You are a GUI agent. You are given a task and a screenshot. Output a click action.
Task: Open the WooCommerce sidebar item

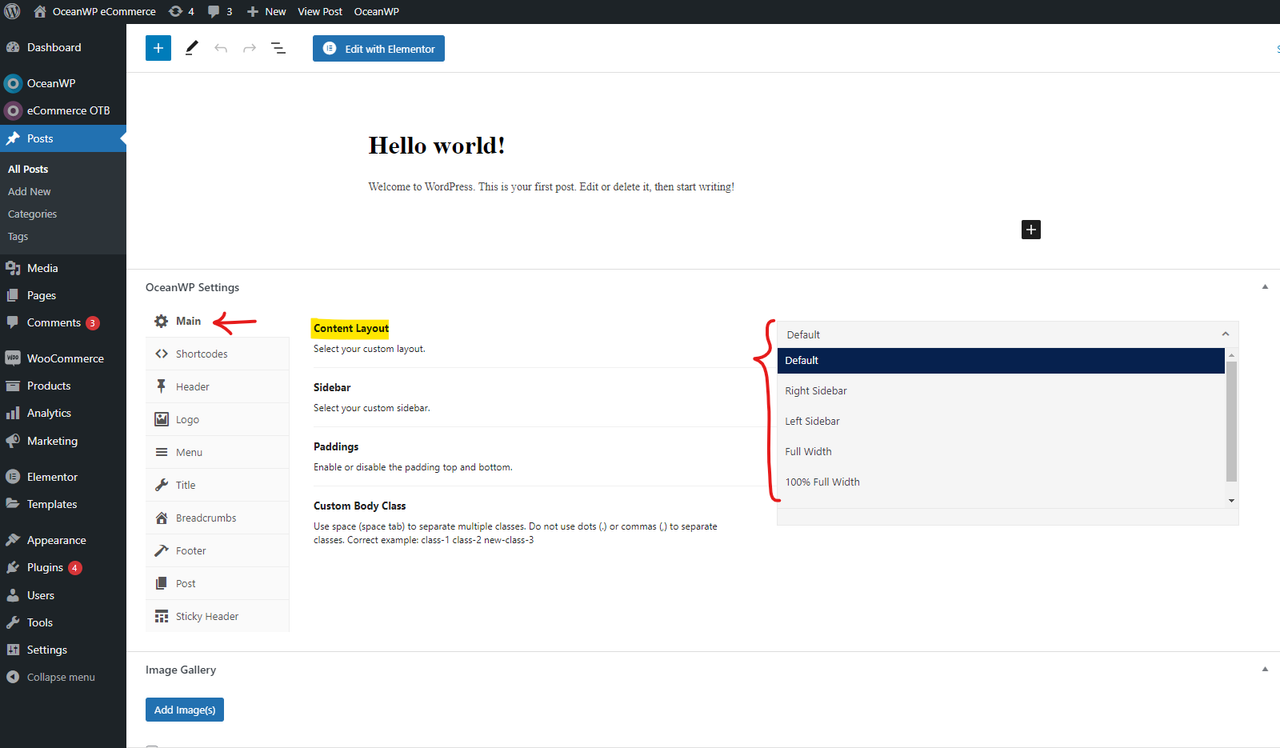click(63, 358)
